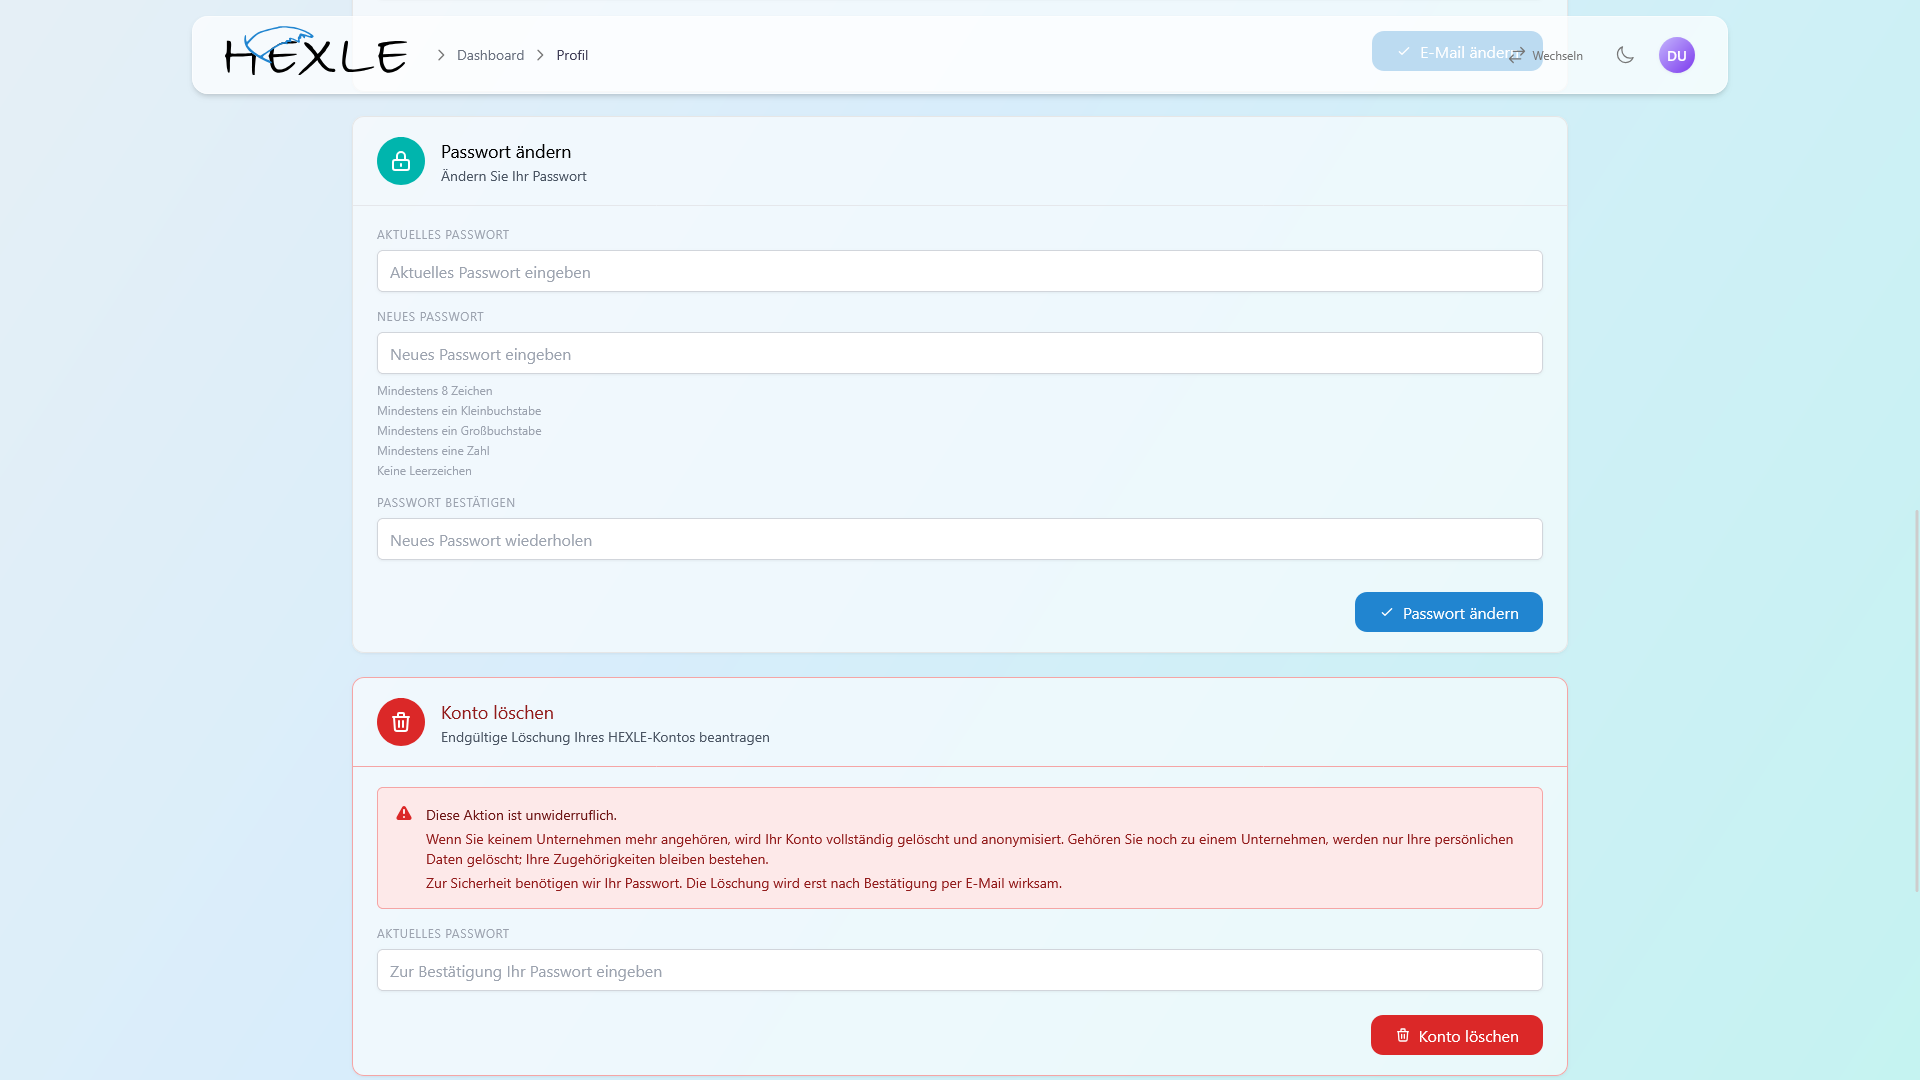Click the Wechseln switch button

click(1546, 55)
